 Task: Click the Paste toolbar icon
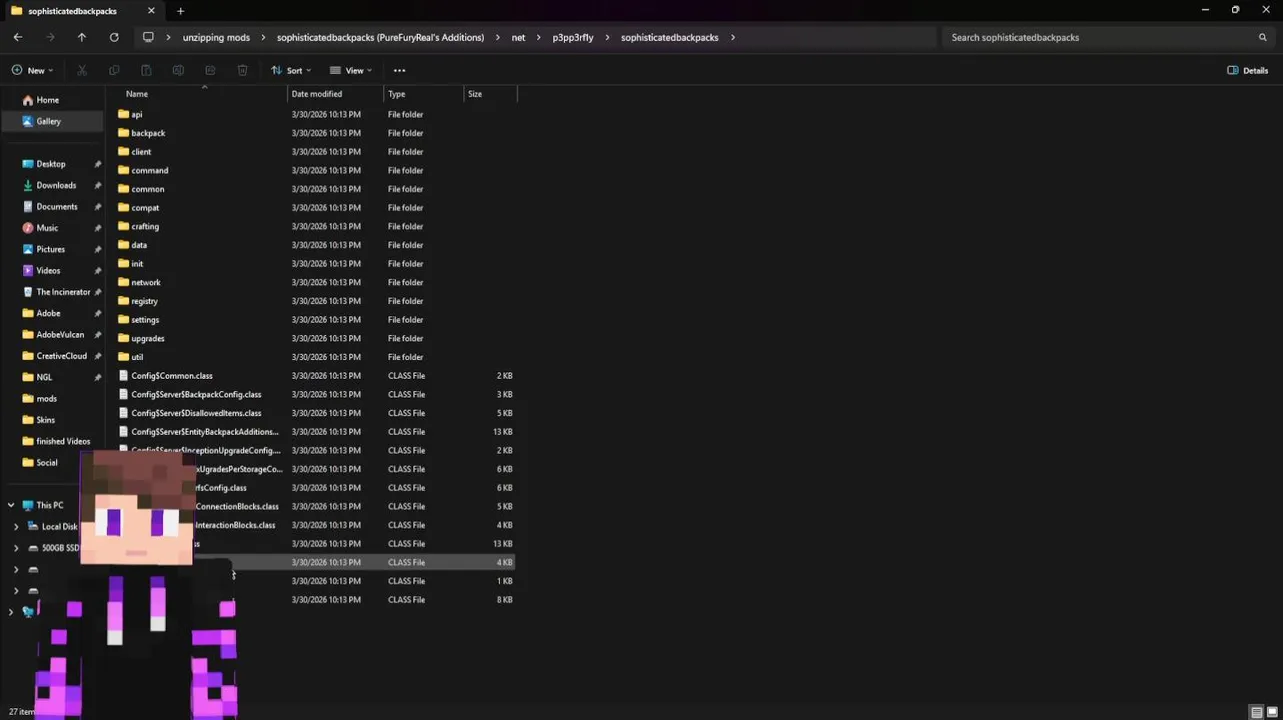pos(146,70)
